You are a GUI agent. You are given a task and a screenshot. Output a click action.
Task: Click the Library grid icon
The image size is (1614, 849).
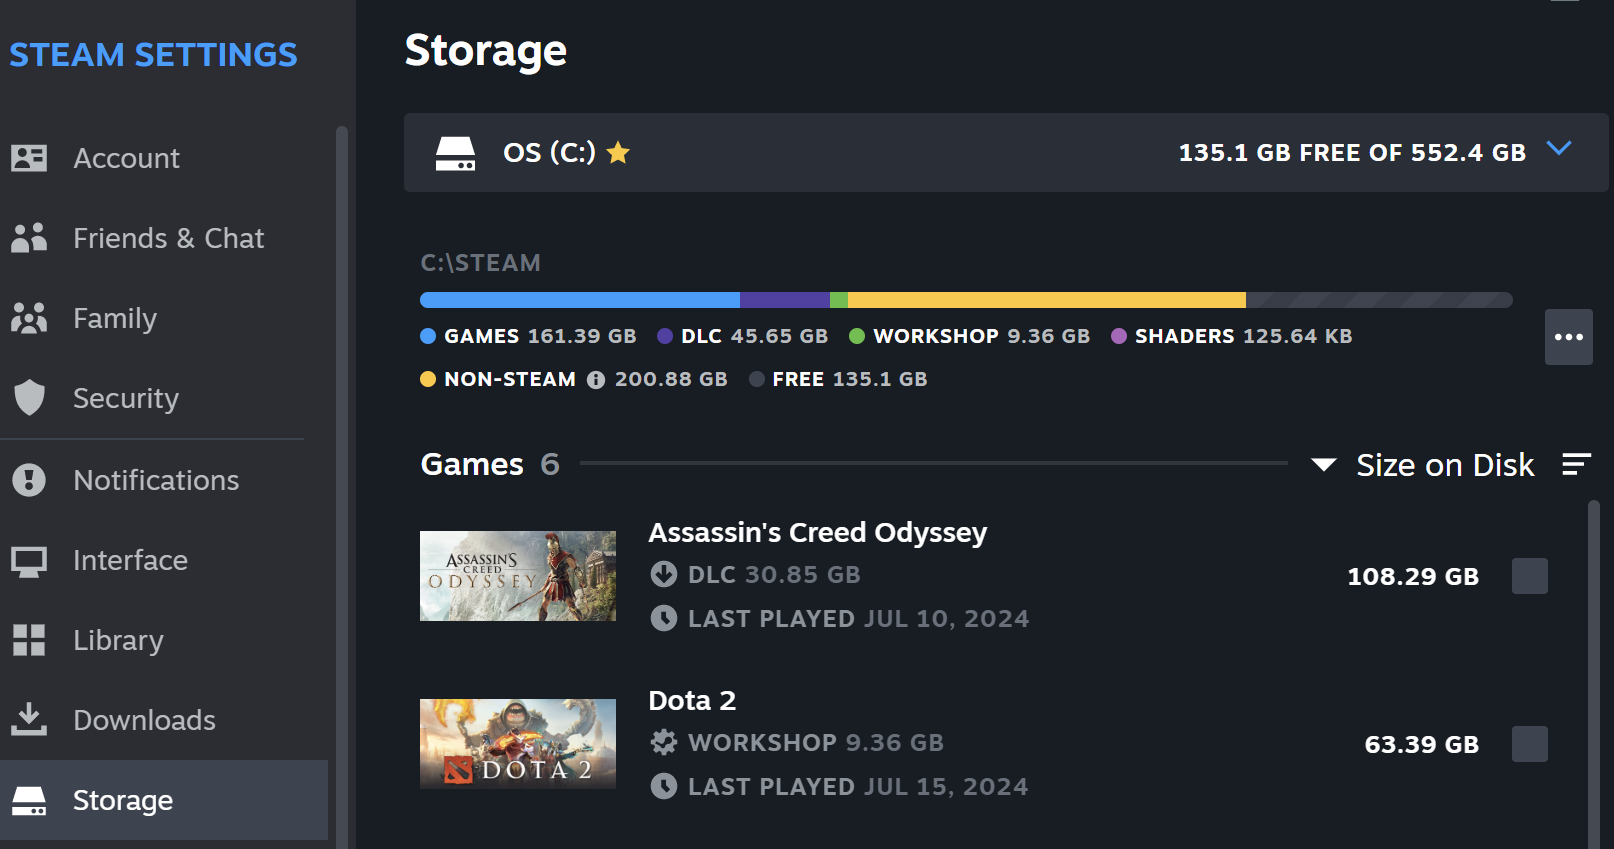coord(29,640)
